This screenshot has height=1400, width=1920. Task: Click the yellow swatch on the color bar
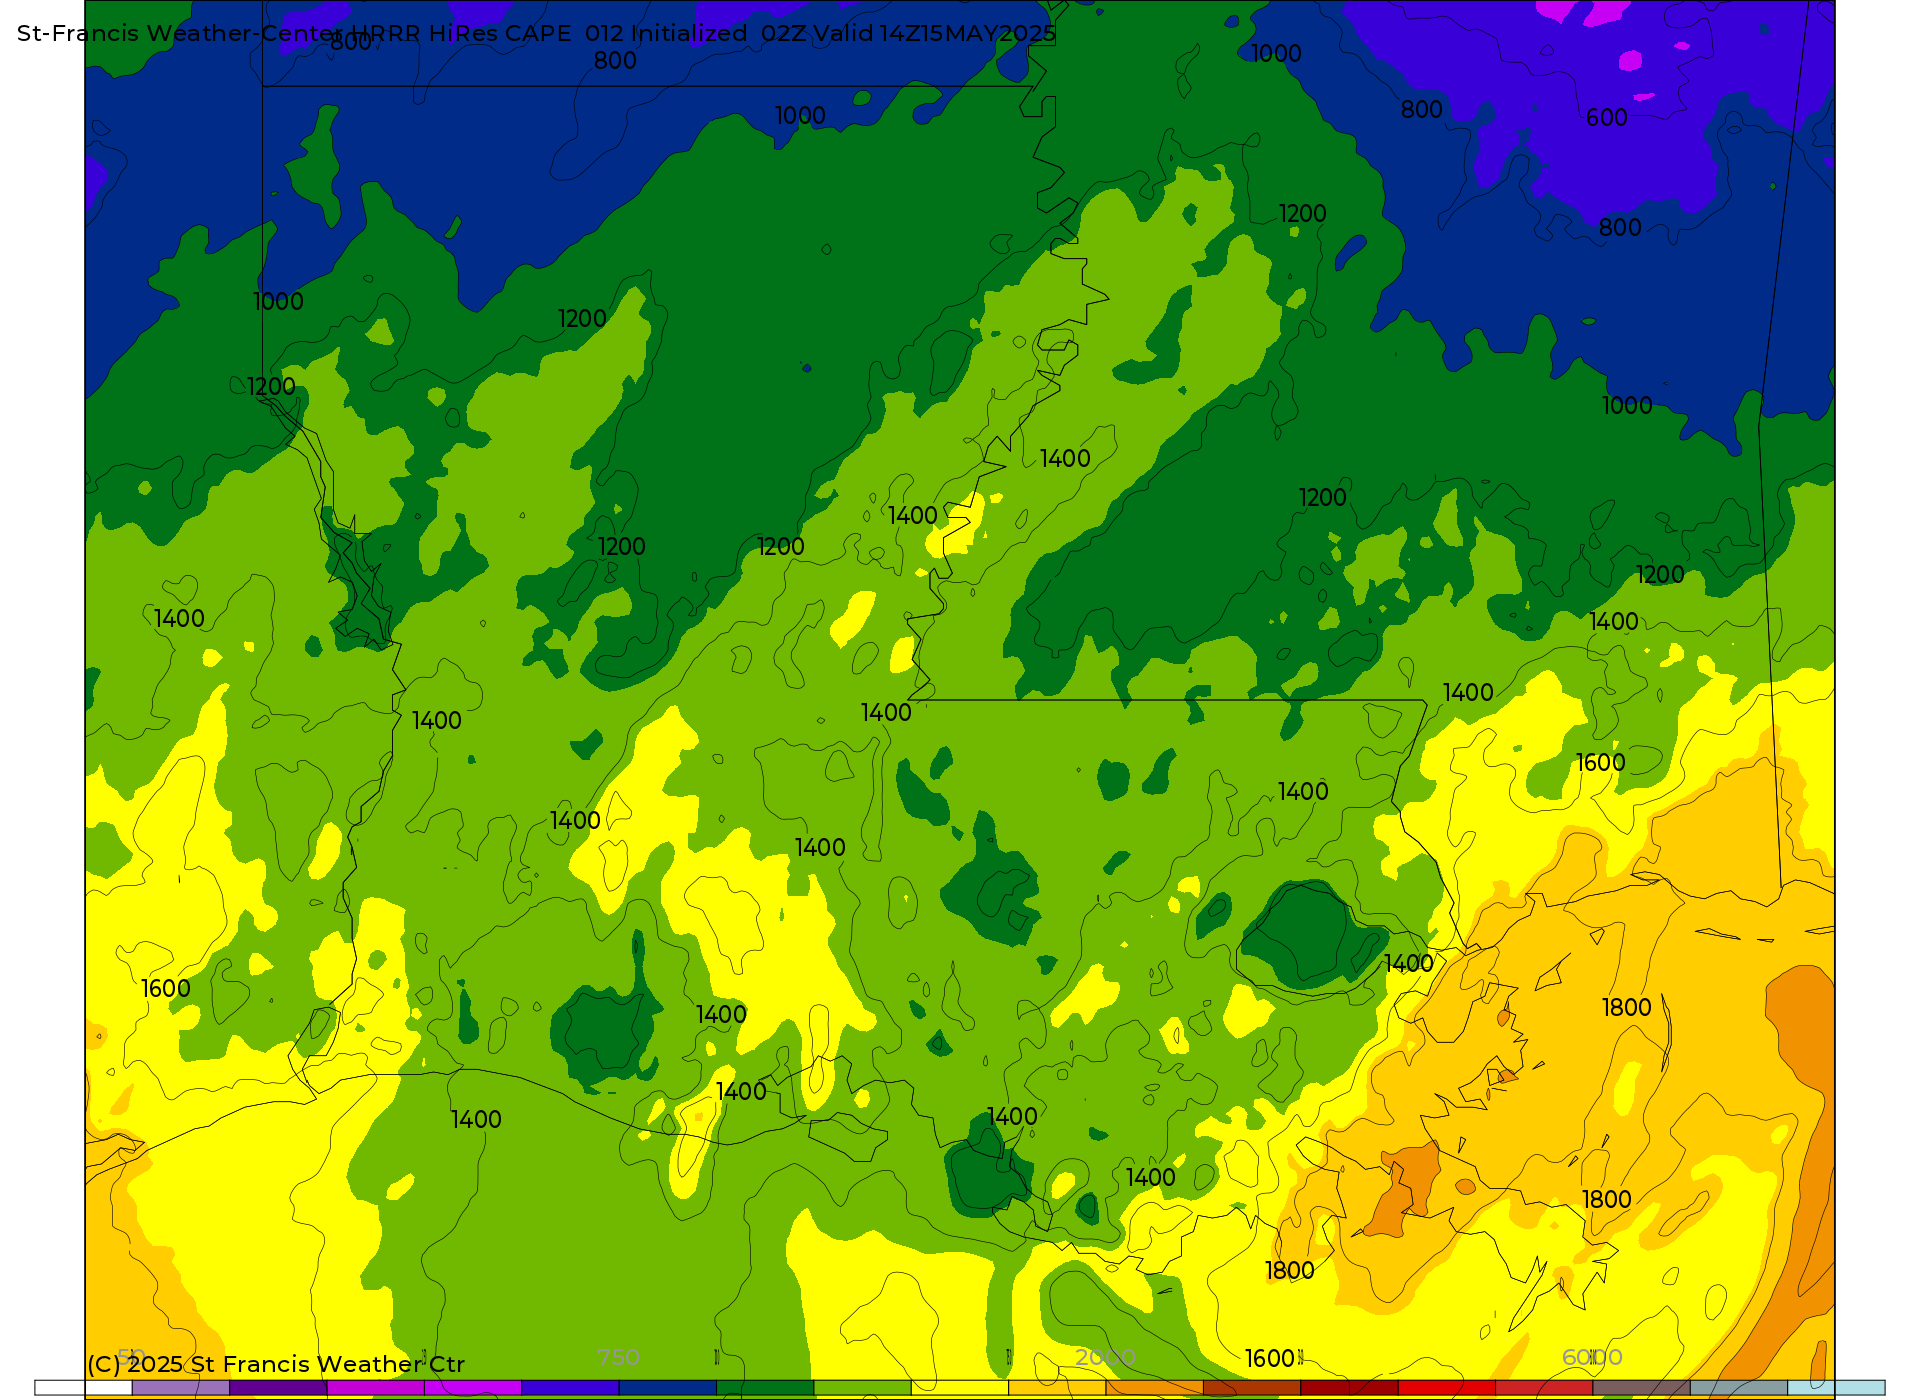[x=960, y=1388]
